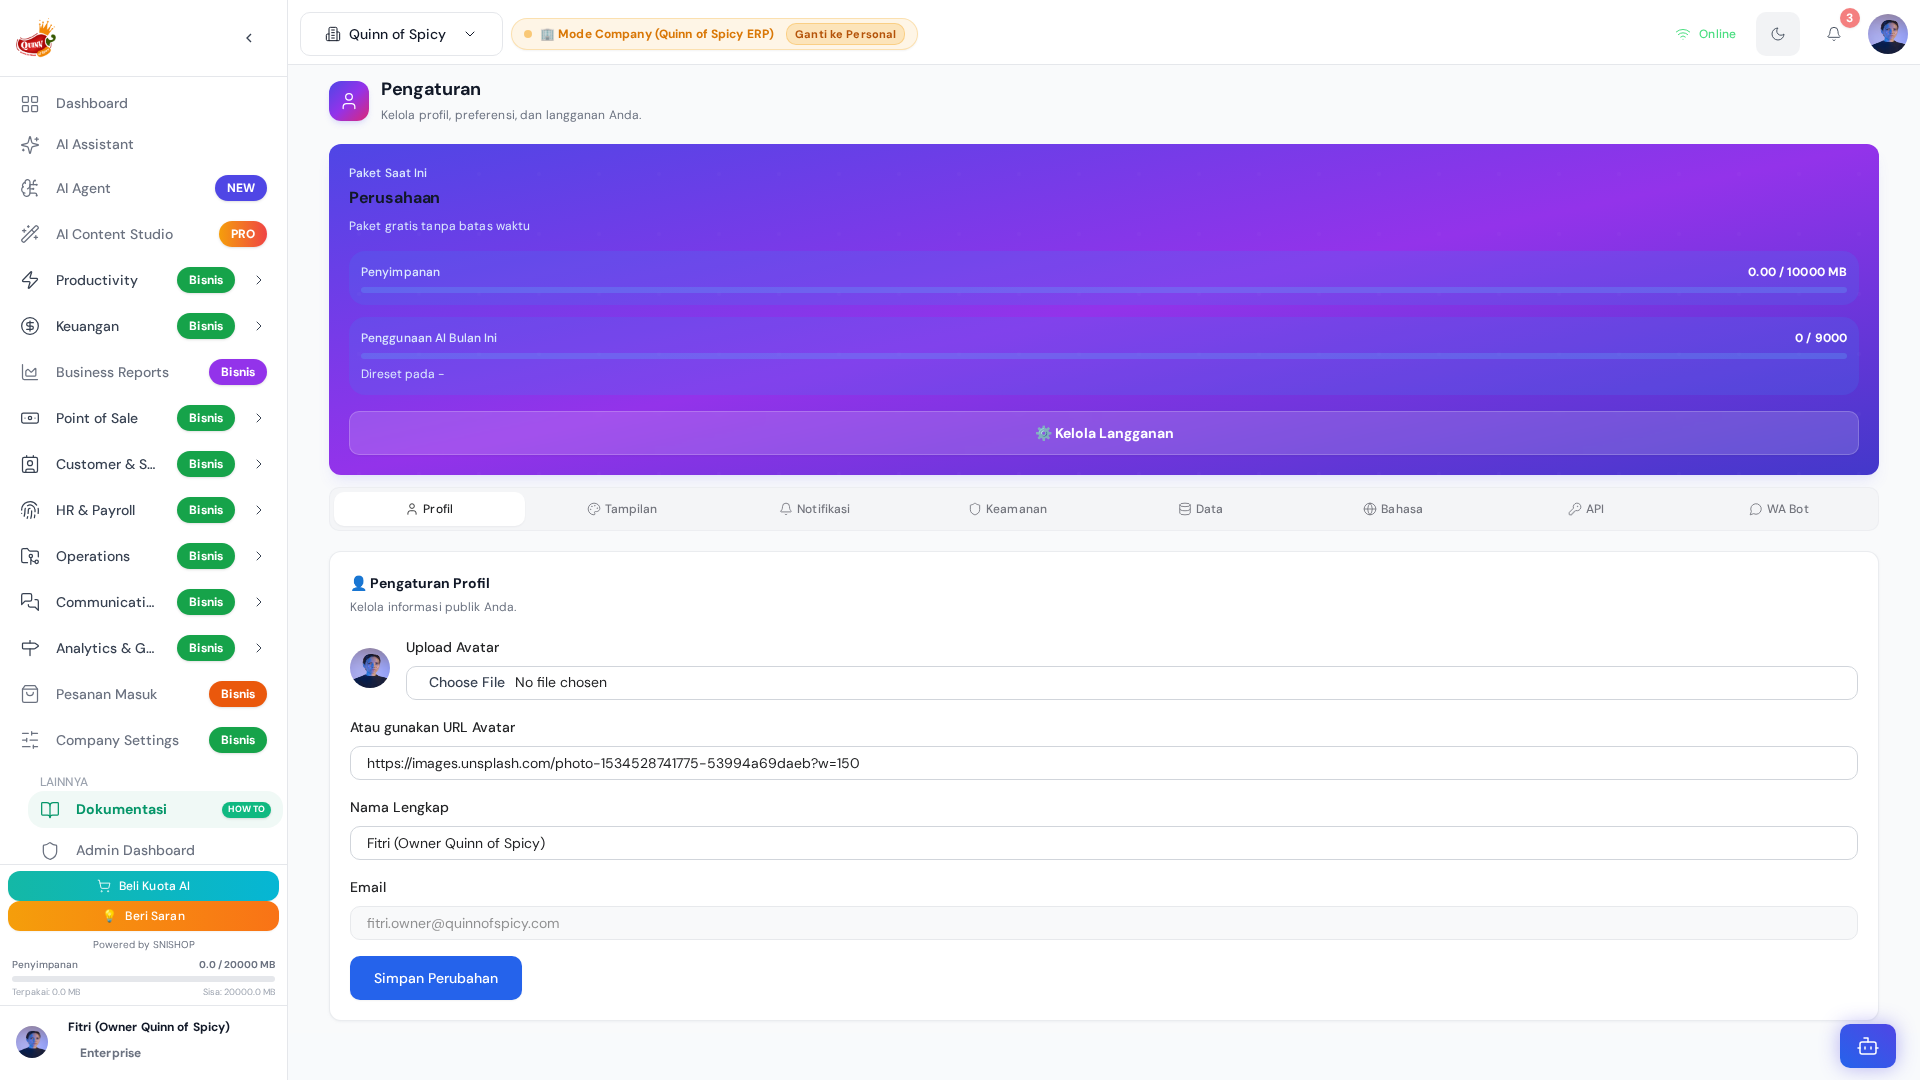The image size is (1920, 1080).
Task: Toggle dark mode moon icon
Action: coord(1777,34)
